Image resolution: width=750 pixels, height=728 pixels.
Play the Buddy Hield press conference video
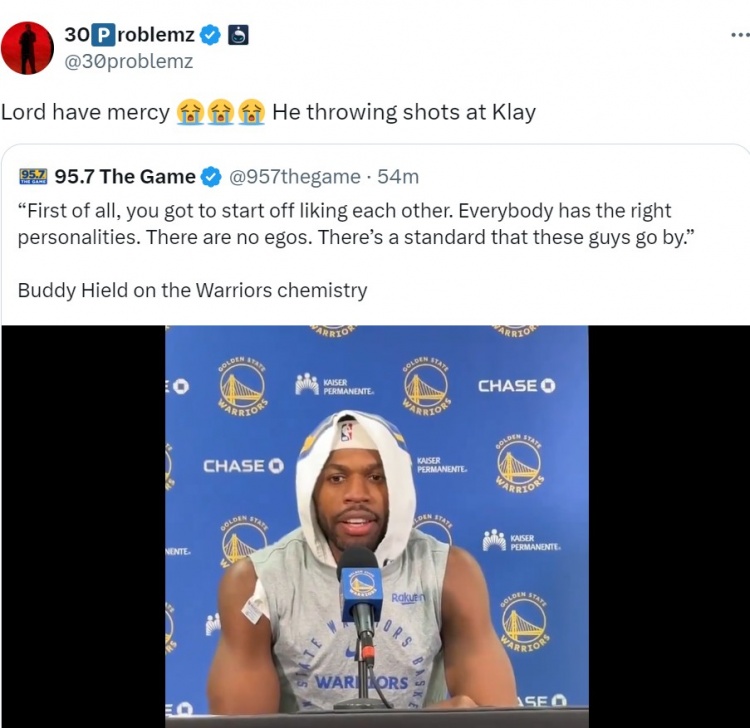pyautogui.click(x=376, y=526)
